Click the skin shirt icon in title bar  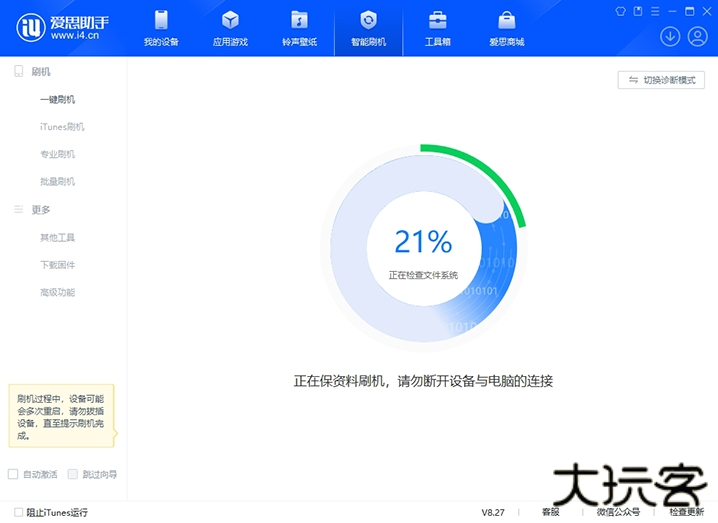point(620,11)
